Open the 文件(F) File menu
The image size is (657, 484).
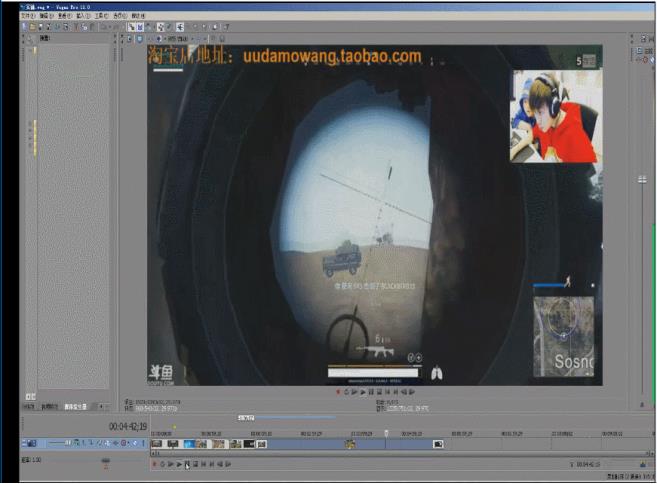pos(28,16)
